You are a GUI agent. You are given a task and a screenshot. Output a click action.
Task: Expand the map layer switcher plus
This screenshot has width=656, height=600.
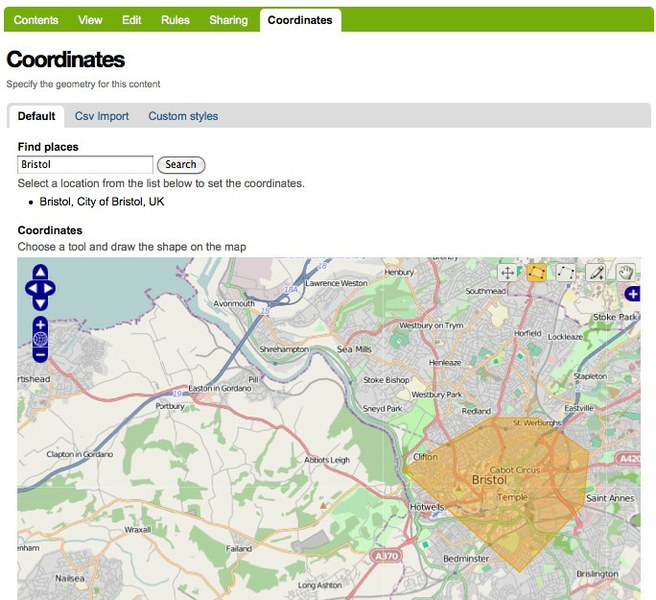click(x=632, y=293)
